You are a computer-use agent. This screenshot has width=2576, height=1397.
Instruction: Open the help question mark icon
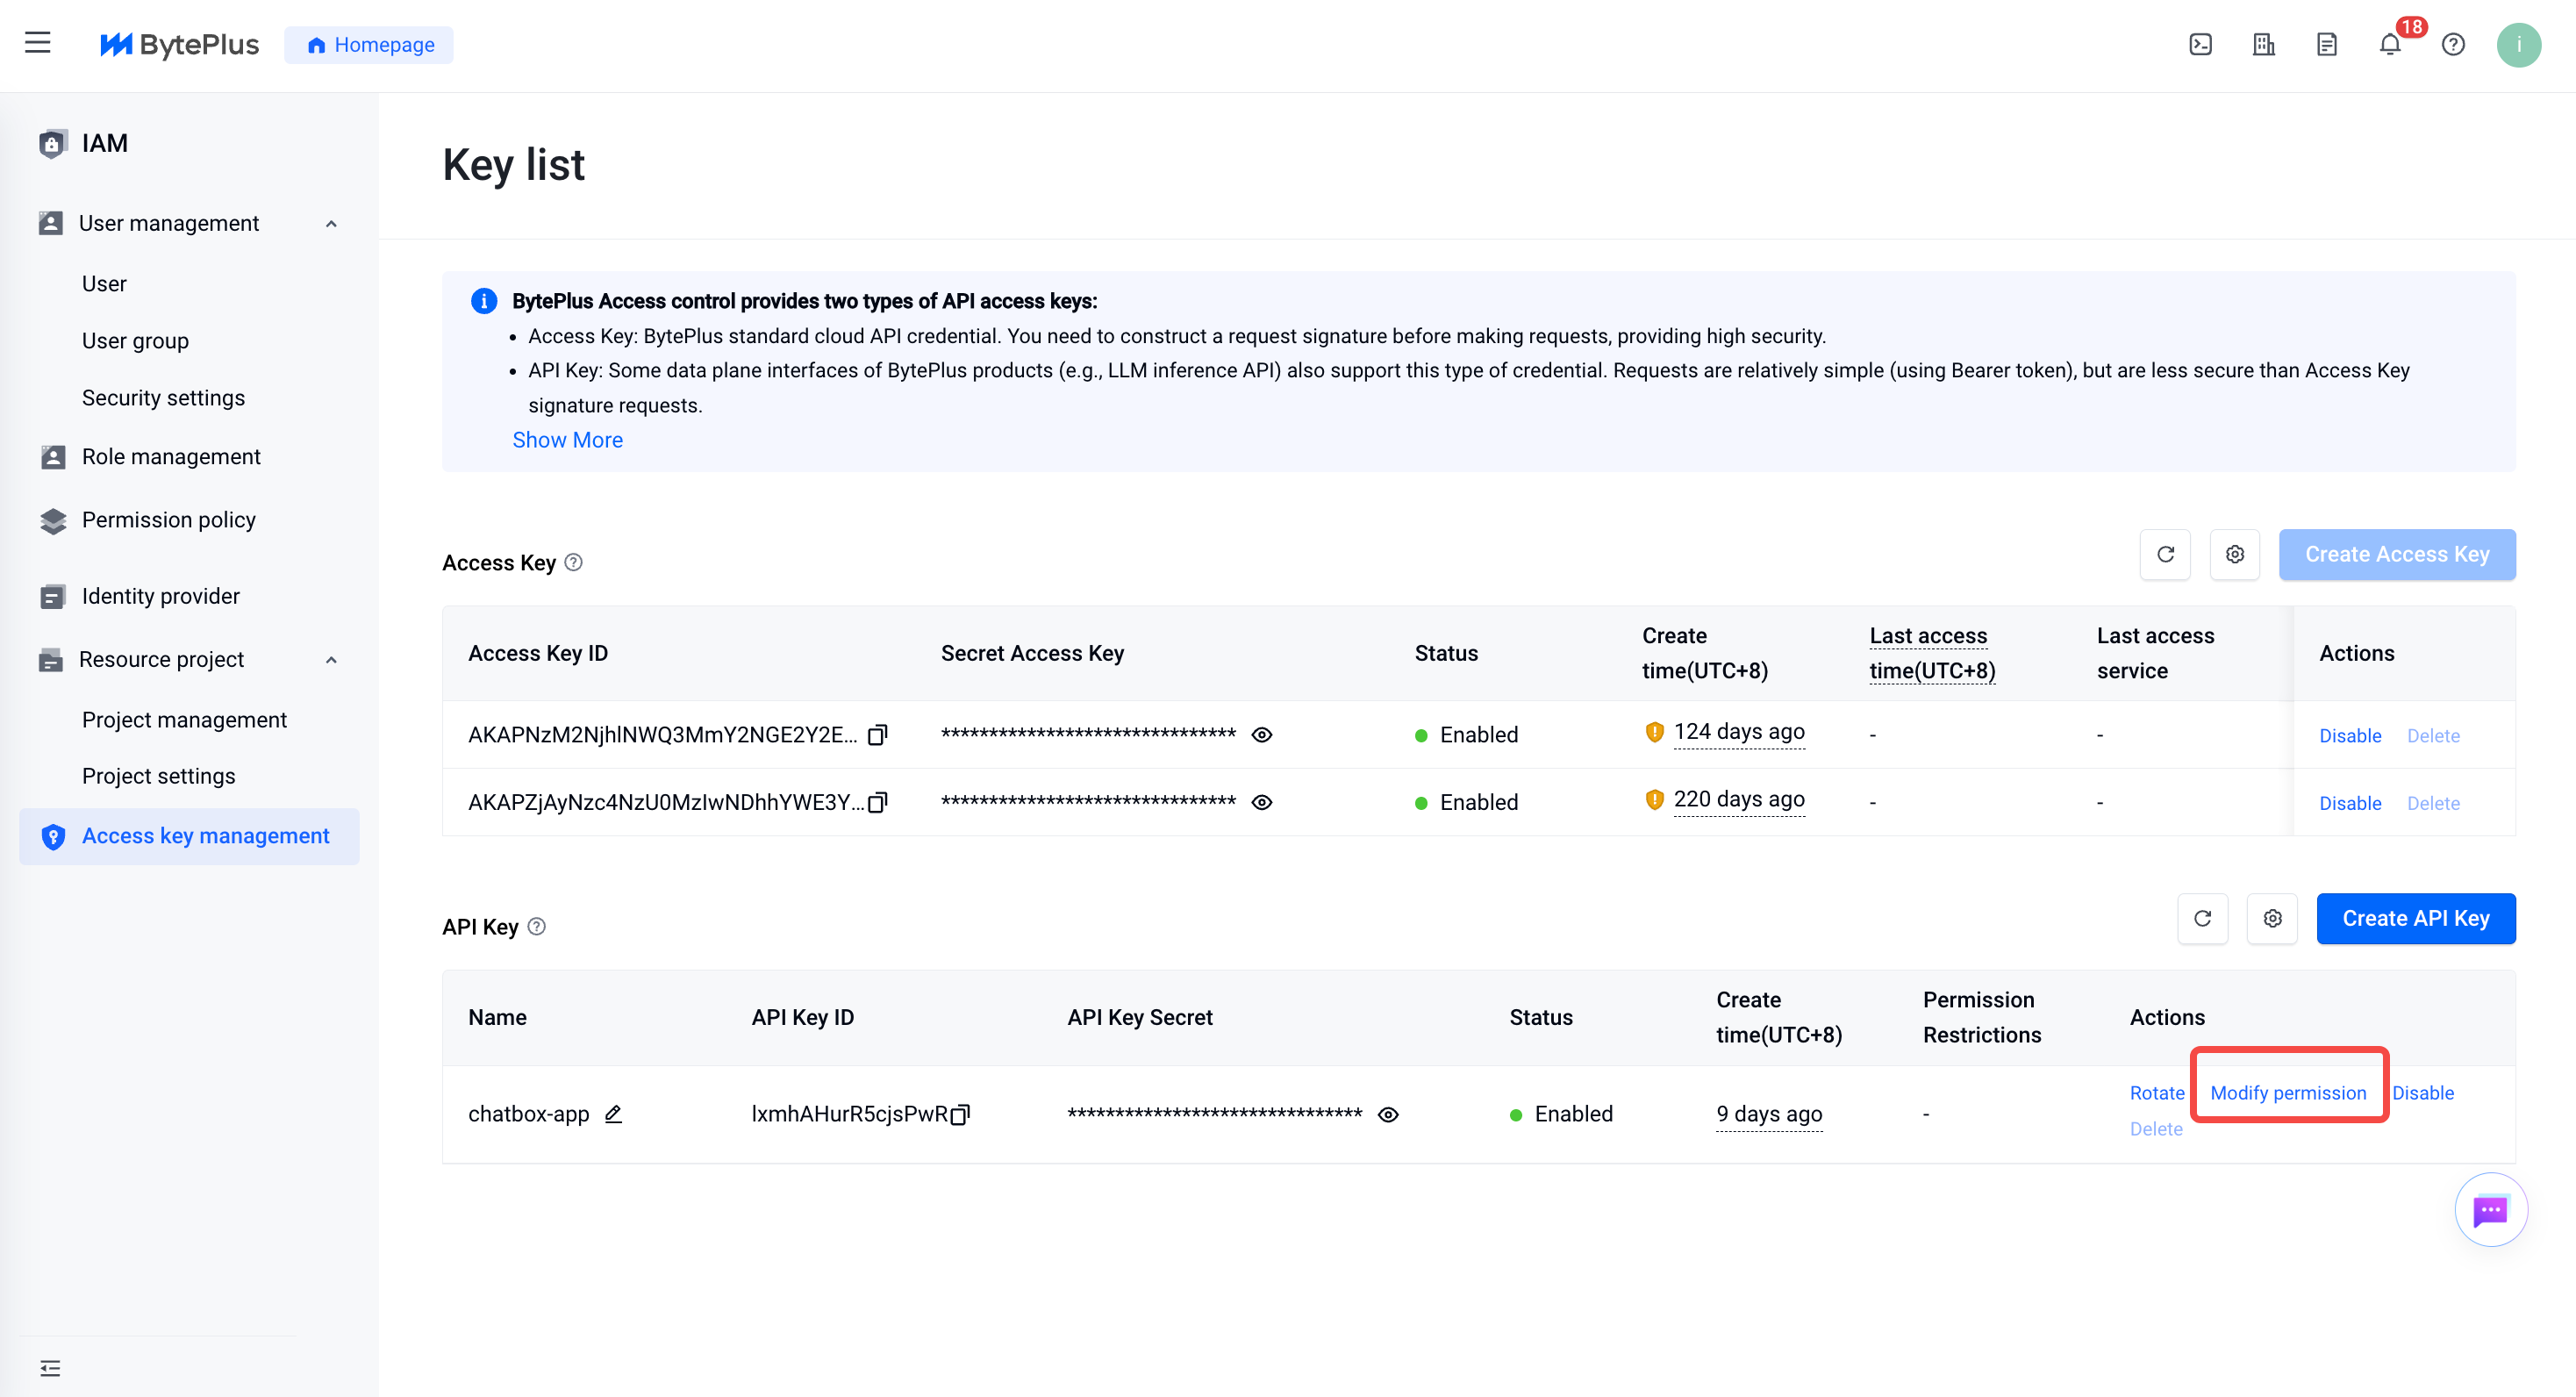(2453, 44)
